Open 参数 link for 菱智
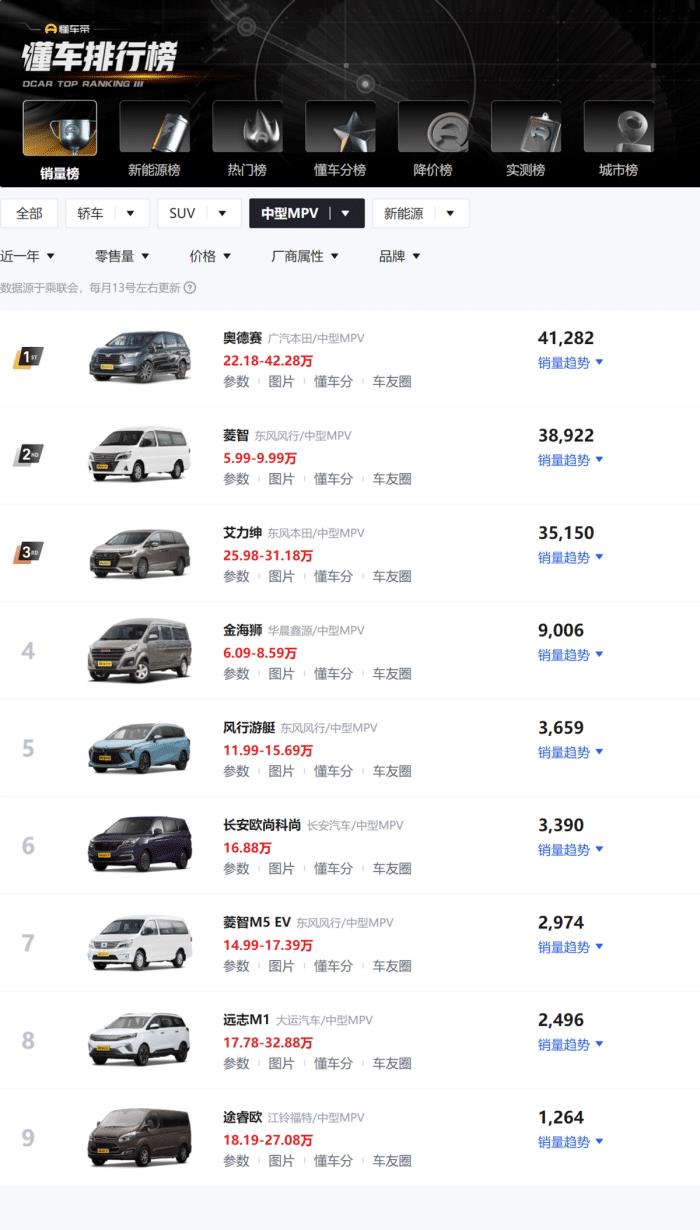 point(236,479)
